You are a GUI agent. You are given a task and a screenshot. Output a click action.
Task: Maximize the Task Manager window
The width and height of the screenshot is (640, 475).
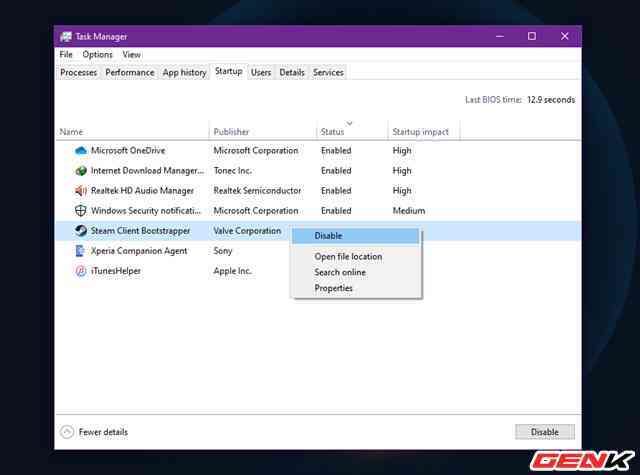(x=532, y=36)
